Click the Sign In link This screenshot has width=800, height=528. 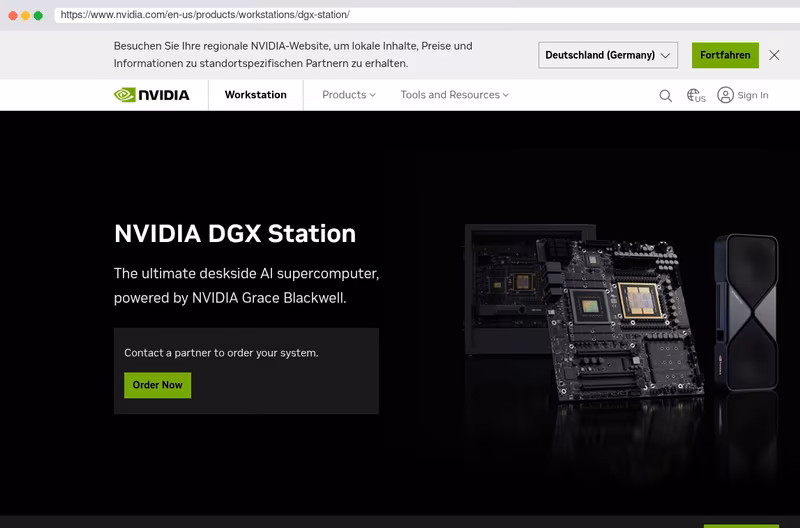(x=753, y=95)
